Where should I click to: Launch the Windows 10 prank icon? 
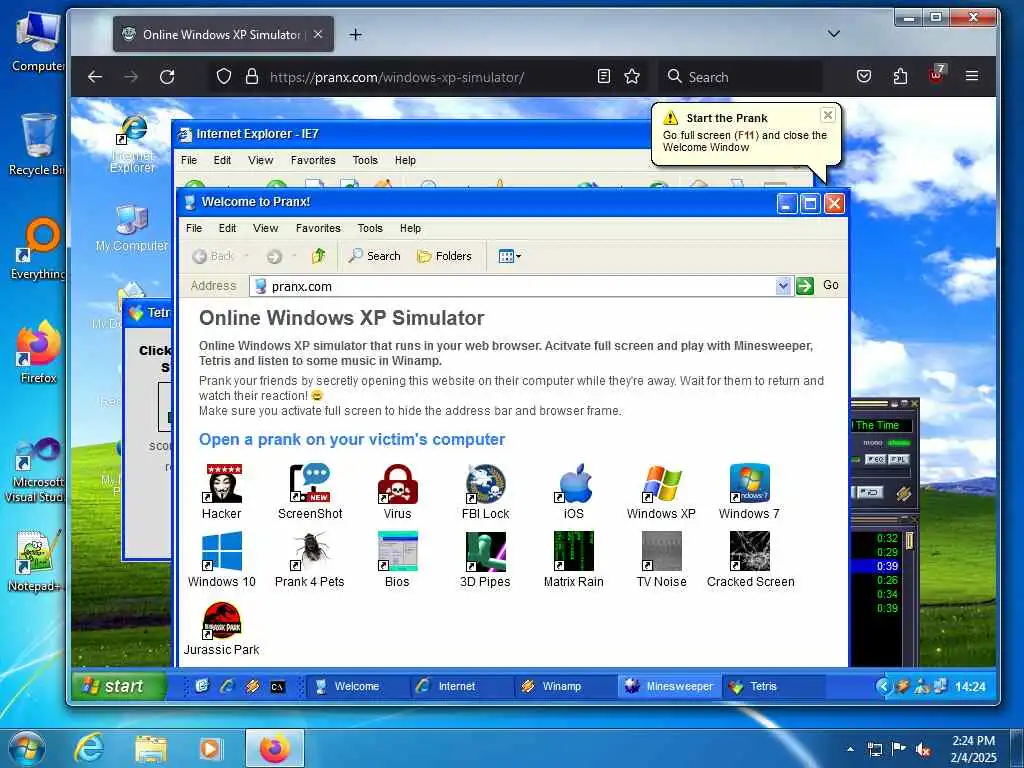click(221, 559)
